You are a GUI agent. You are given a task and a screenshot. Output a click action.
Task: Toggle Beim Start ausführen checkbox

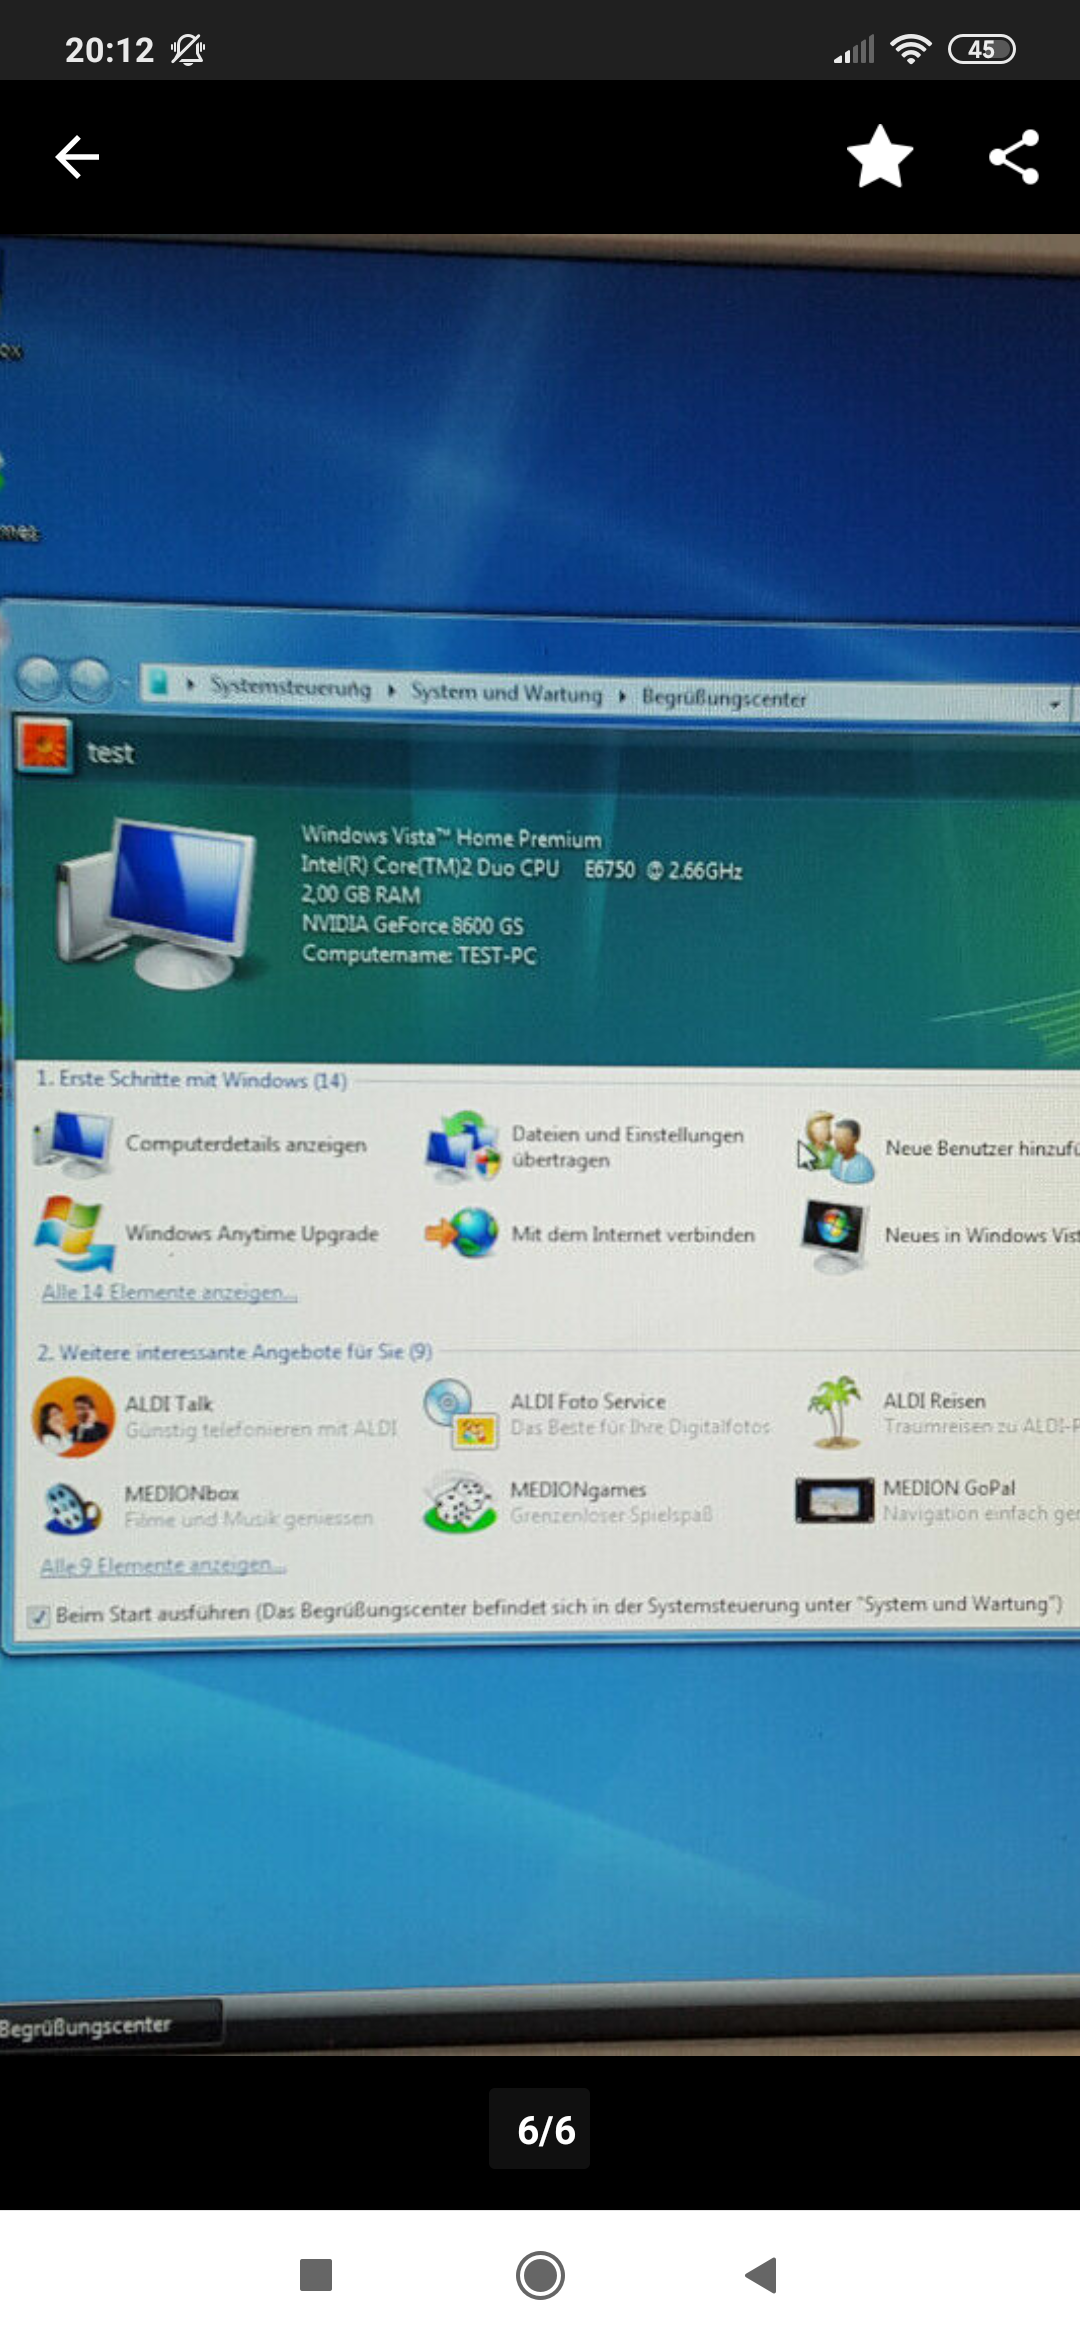pyautogui.click(x=39, y=1616)
